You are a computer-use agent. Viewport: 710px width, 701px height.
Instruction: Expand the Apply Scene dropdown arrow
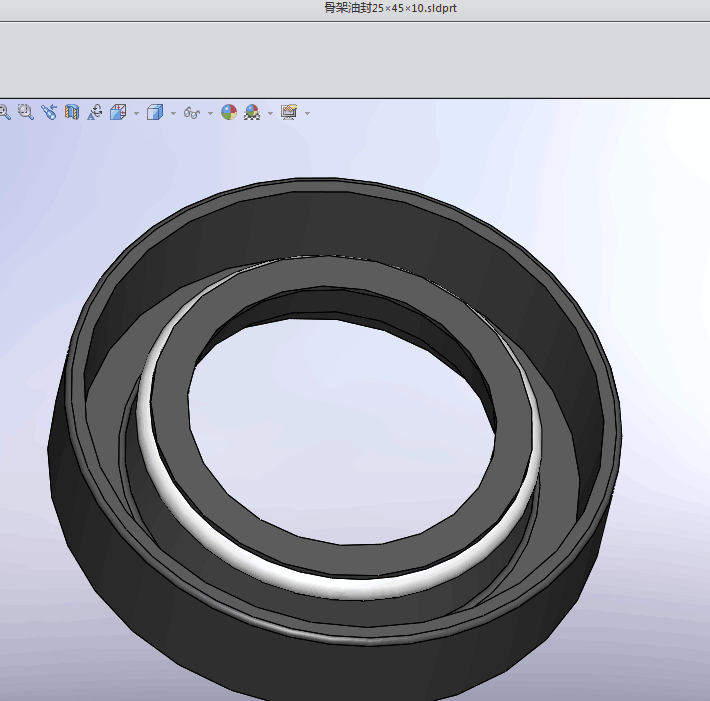[270, 113]
